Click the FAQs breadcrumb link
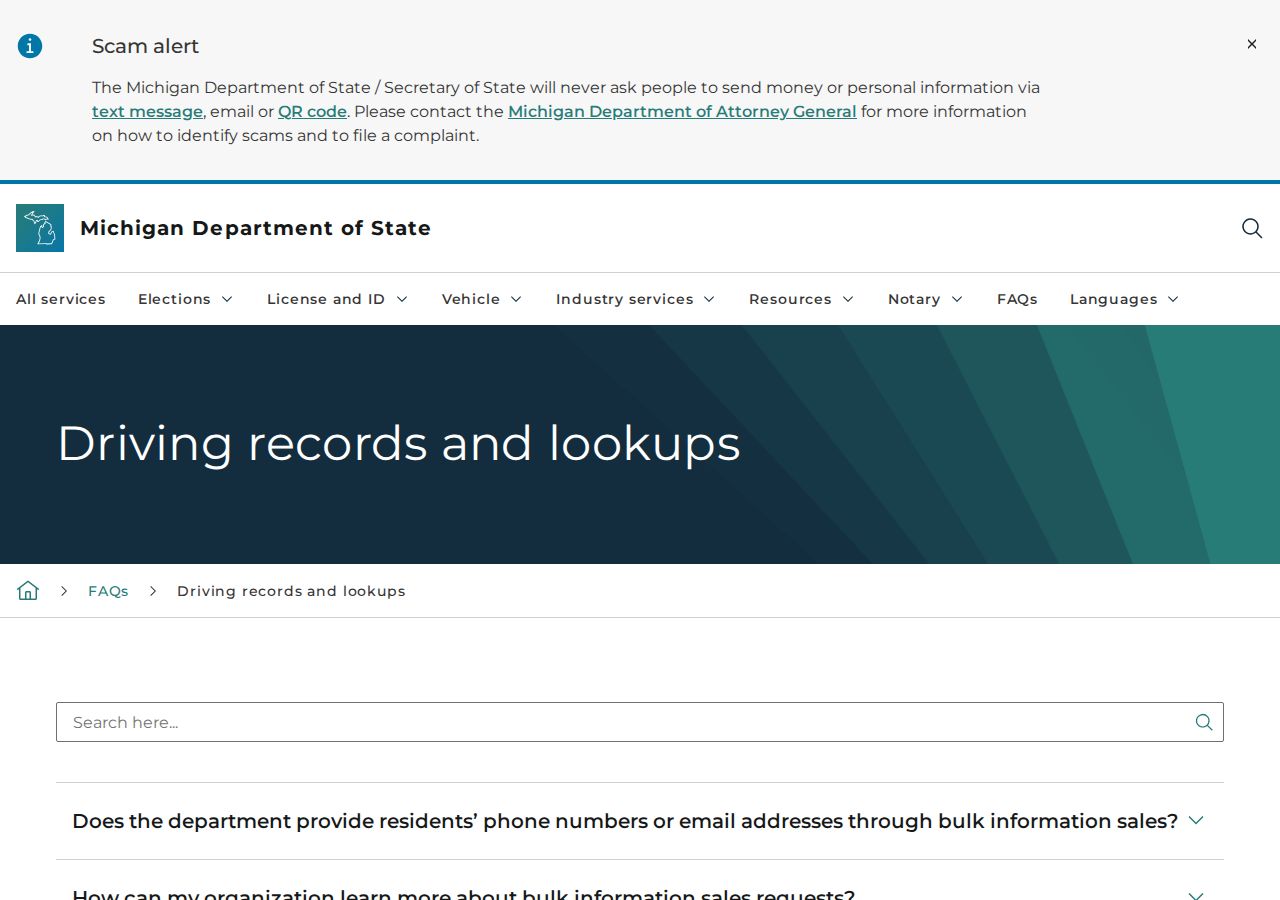 pyautogui.click(x=108, y=591)
